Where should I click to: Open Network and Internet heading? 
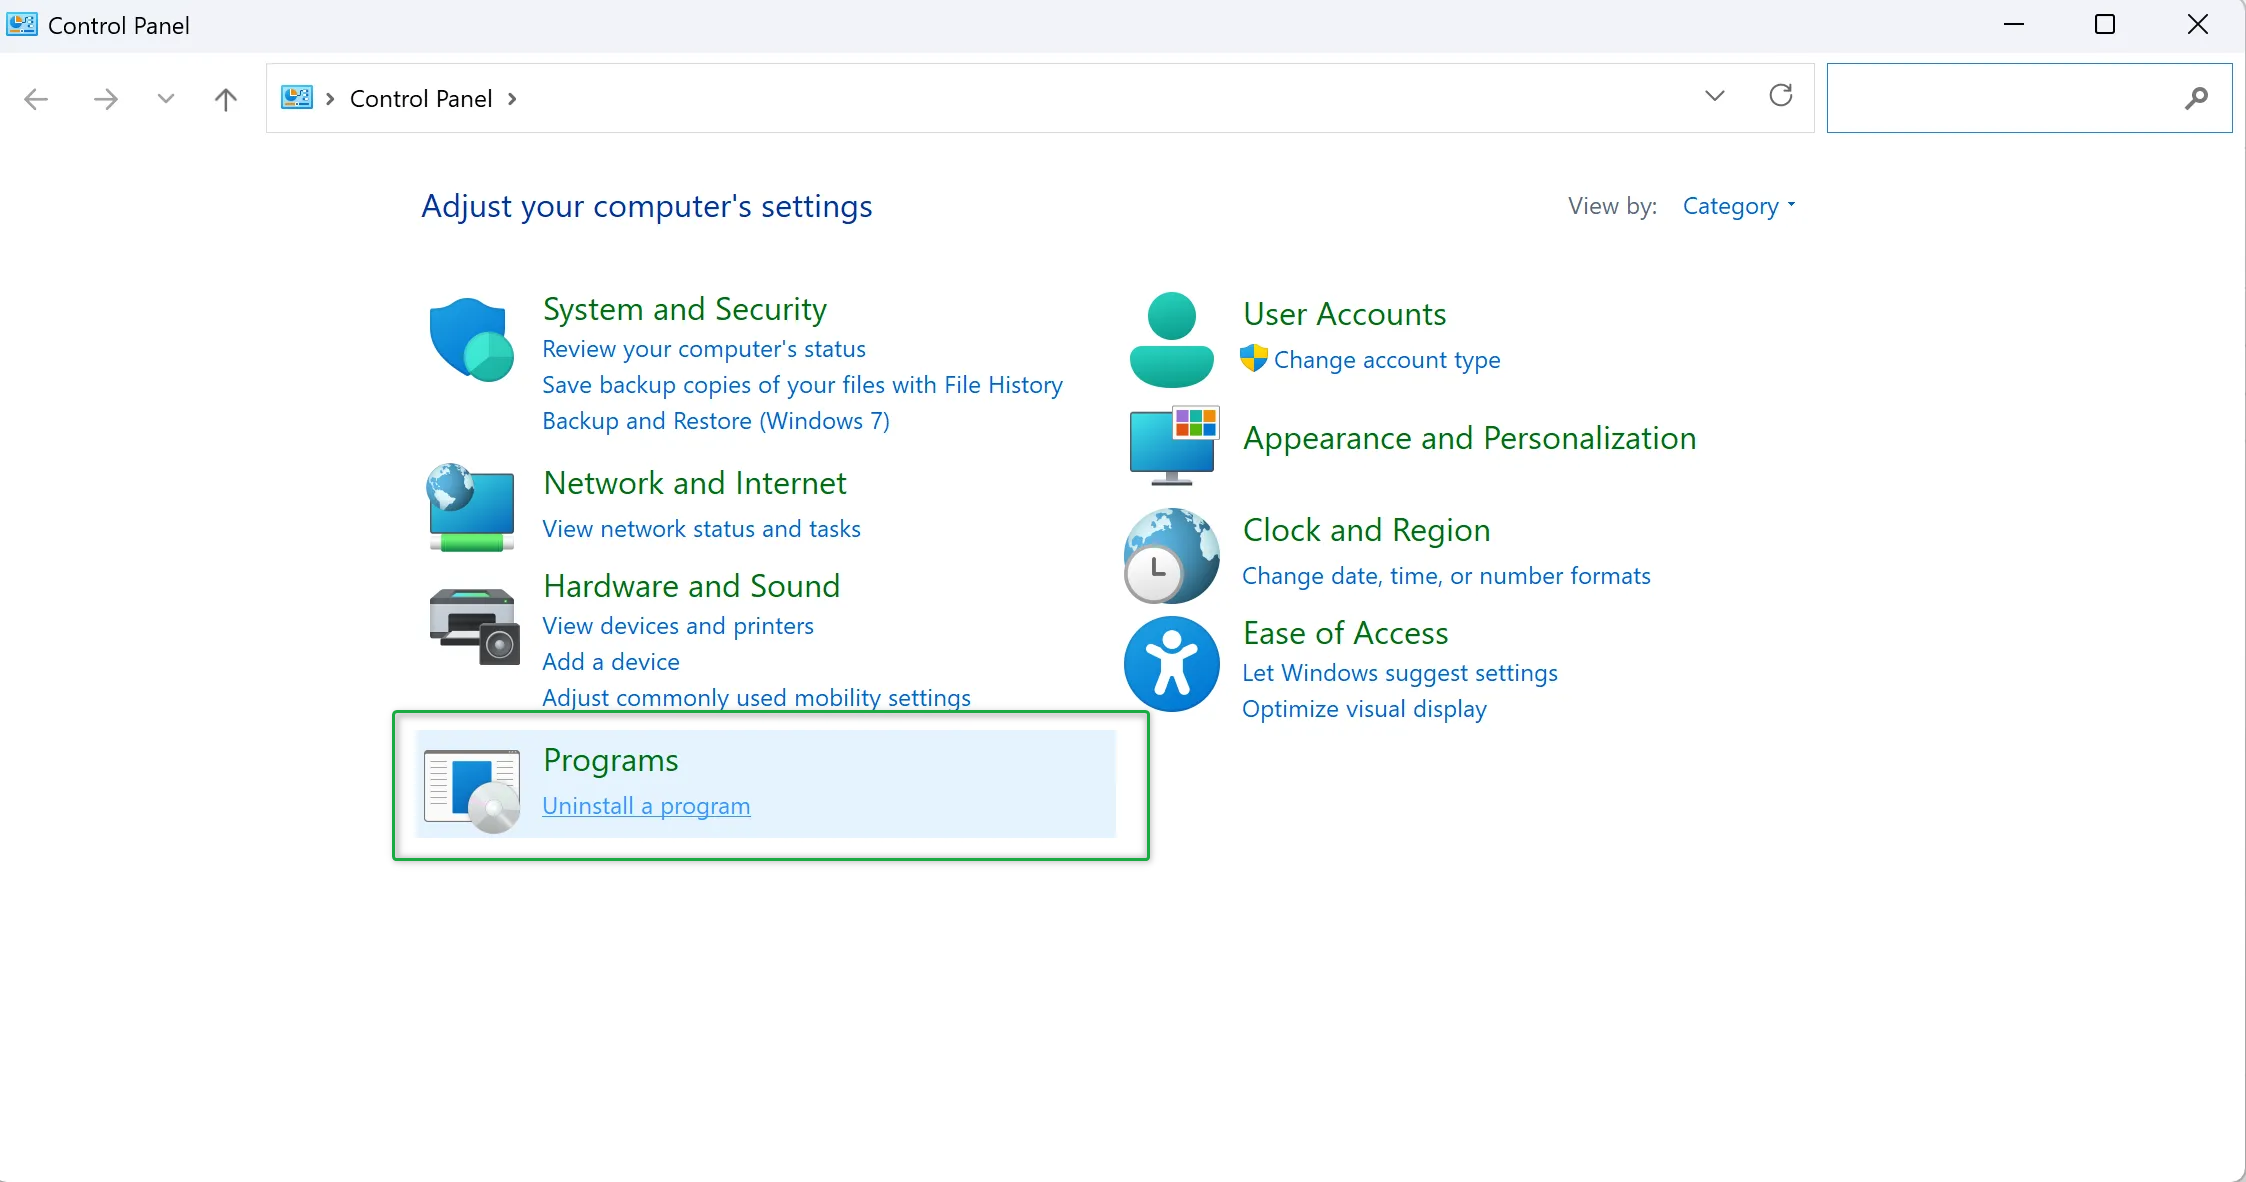(695, 483)
